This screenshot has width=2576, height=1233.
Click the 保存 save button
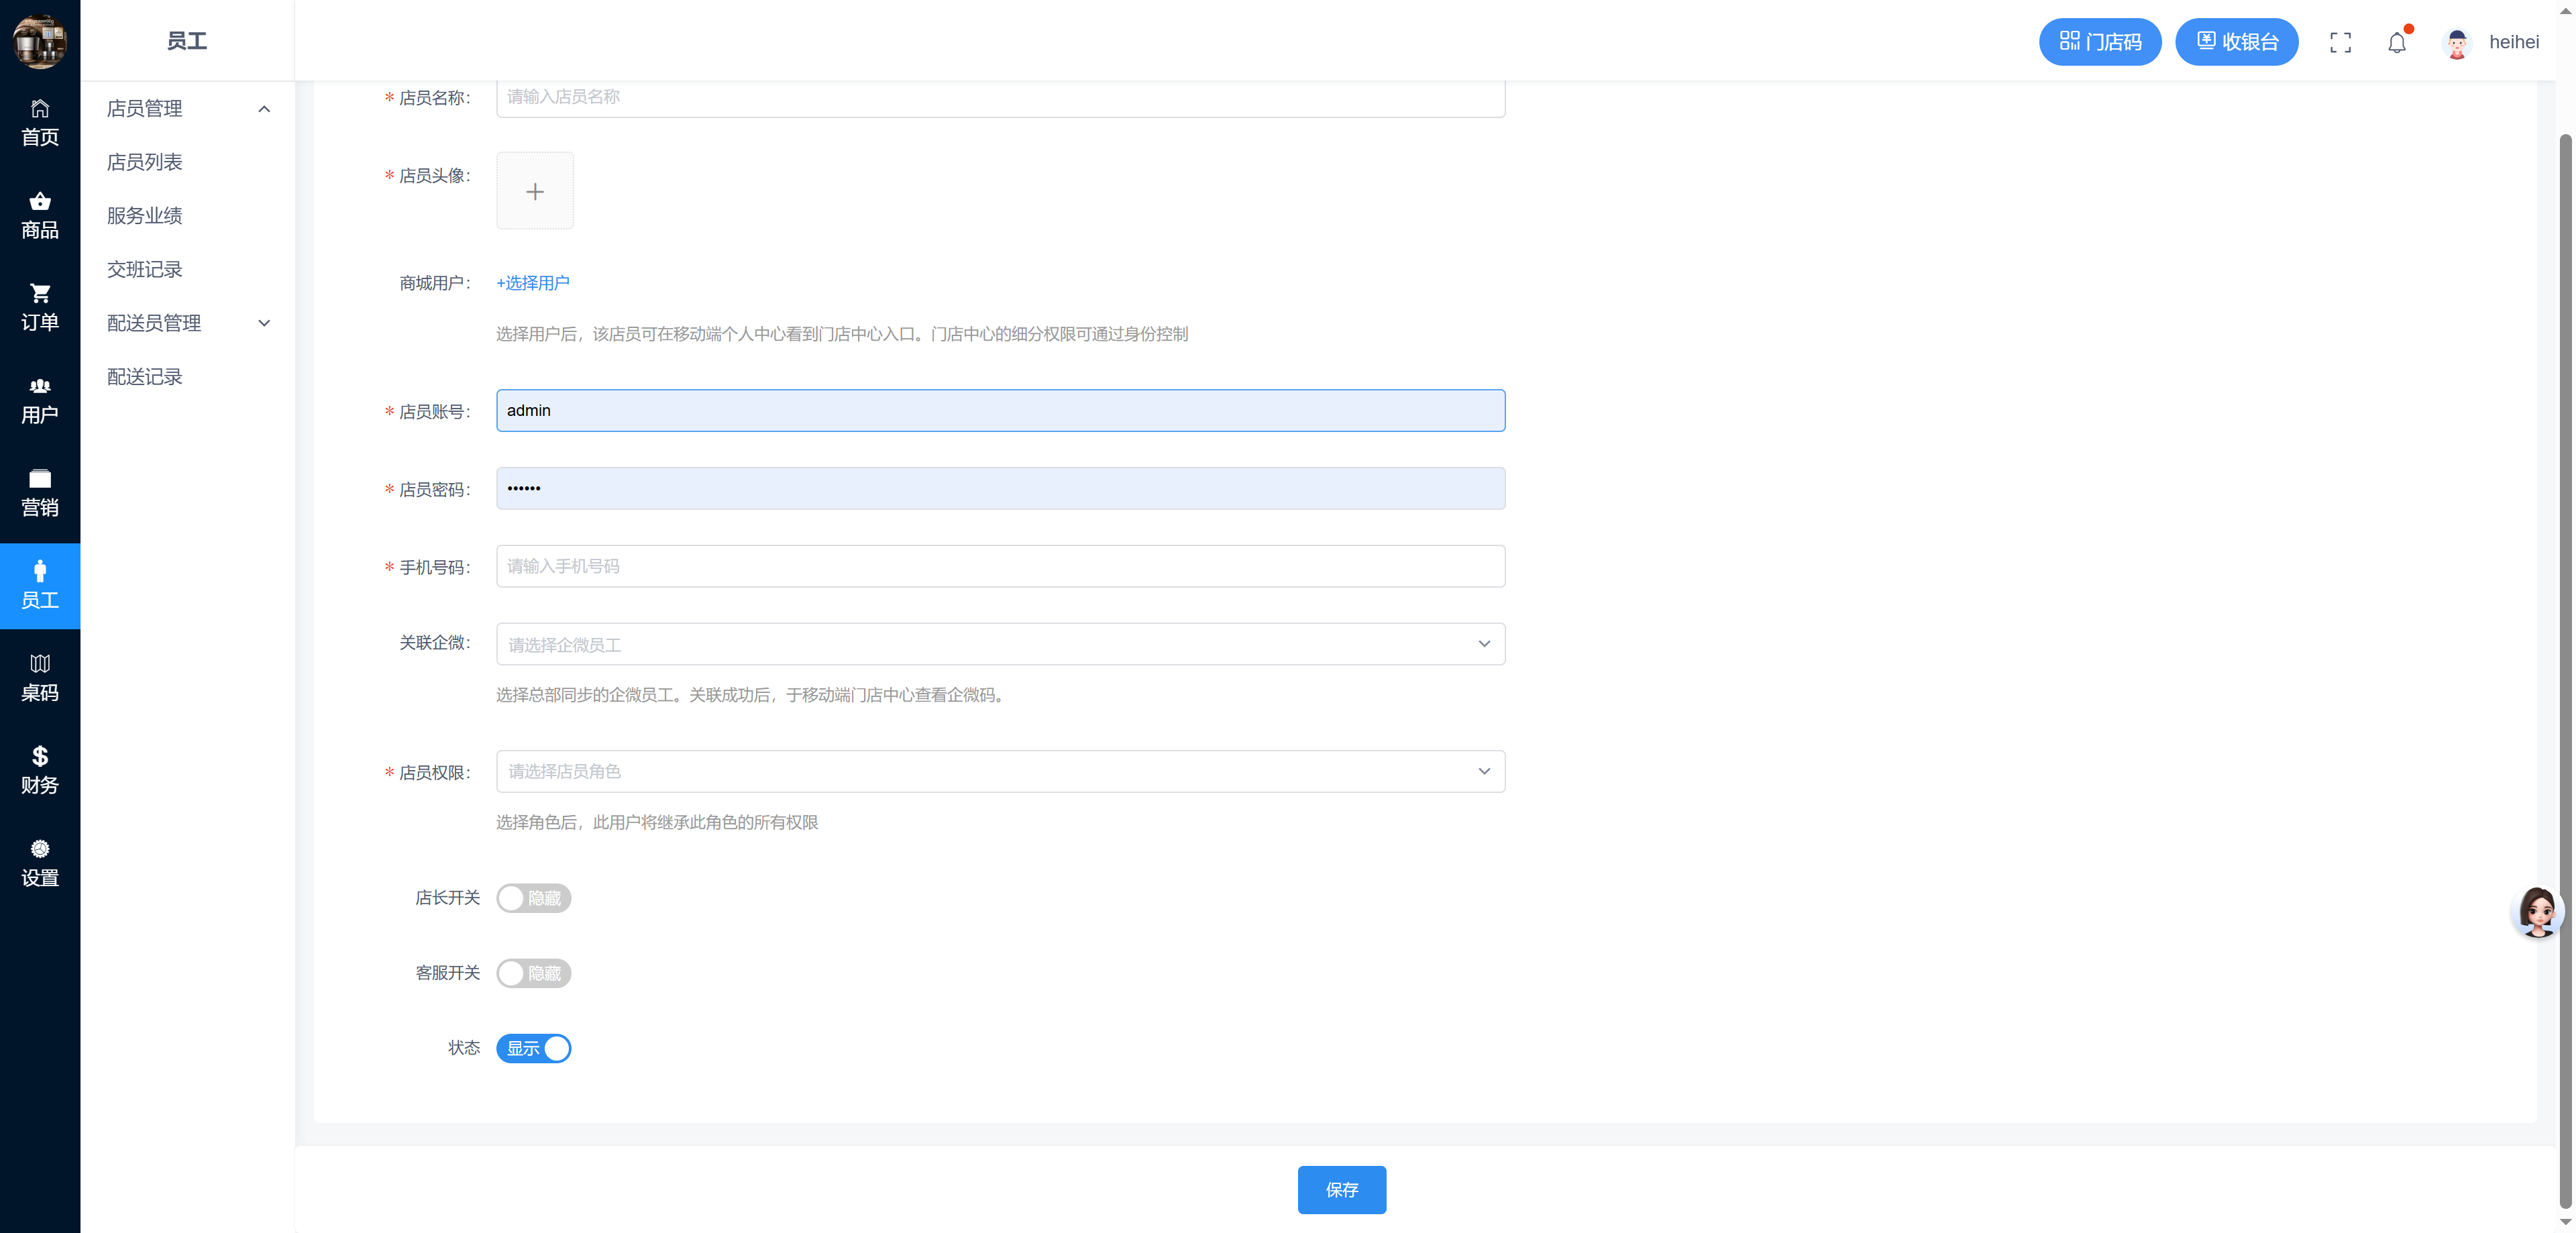point(1341,1190)
